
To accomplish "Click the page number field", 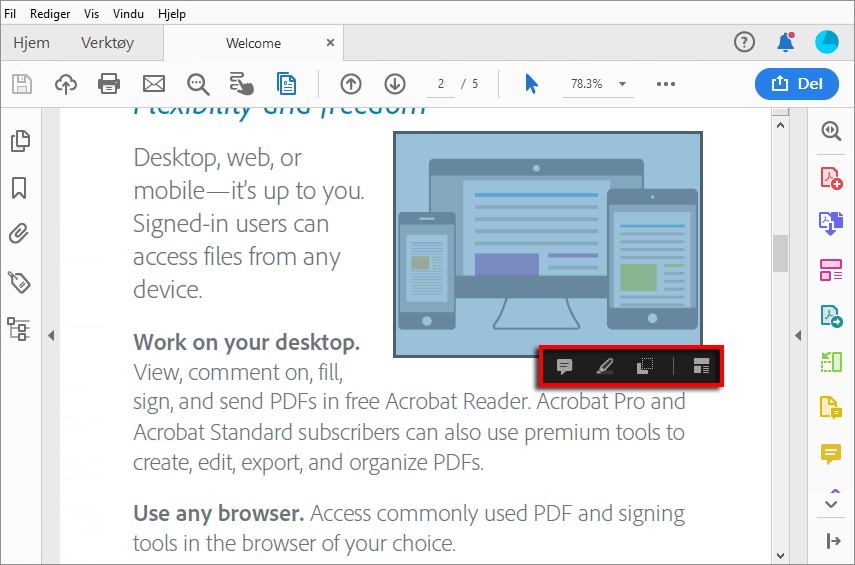I will [x=441, y=84].
